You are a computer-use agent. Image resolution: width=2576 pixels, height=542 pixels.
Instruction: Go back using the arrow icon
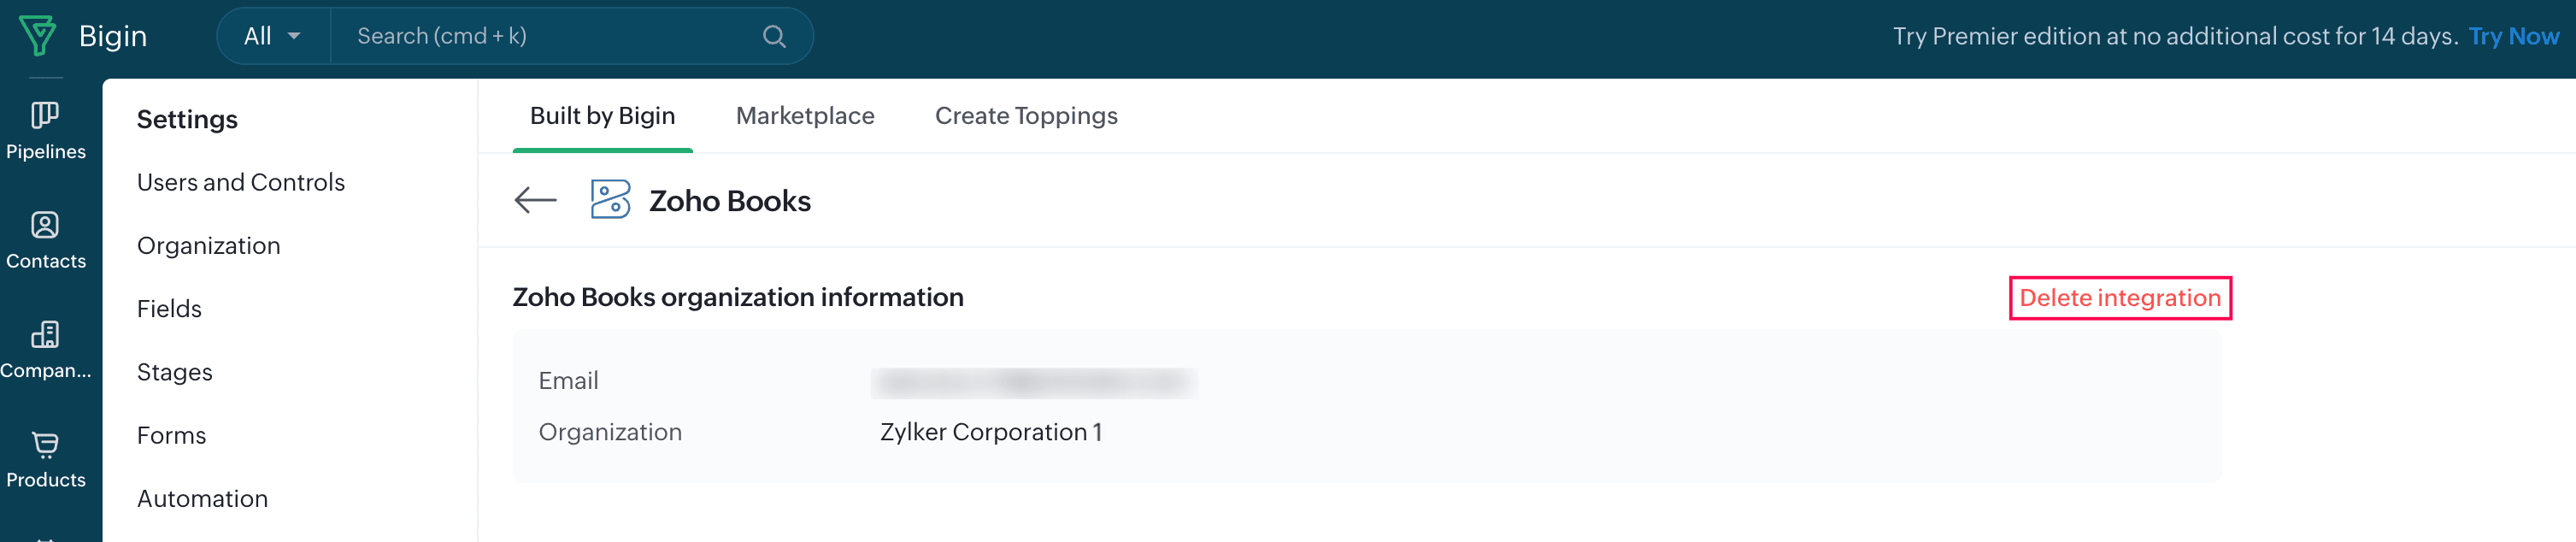click(x=536, y=200)
